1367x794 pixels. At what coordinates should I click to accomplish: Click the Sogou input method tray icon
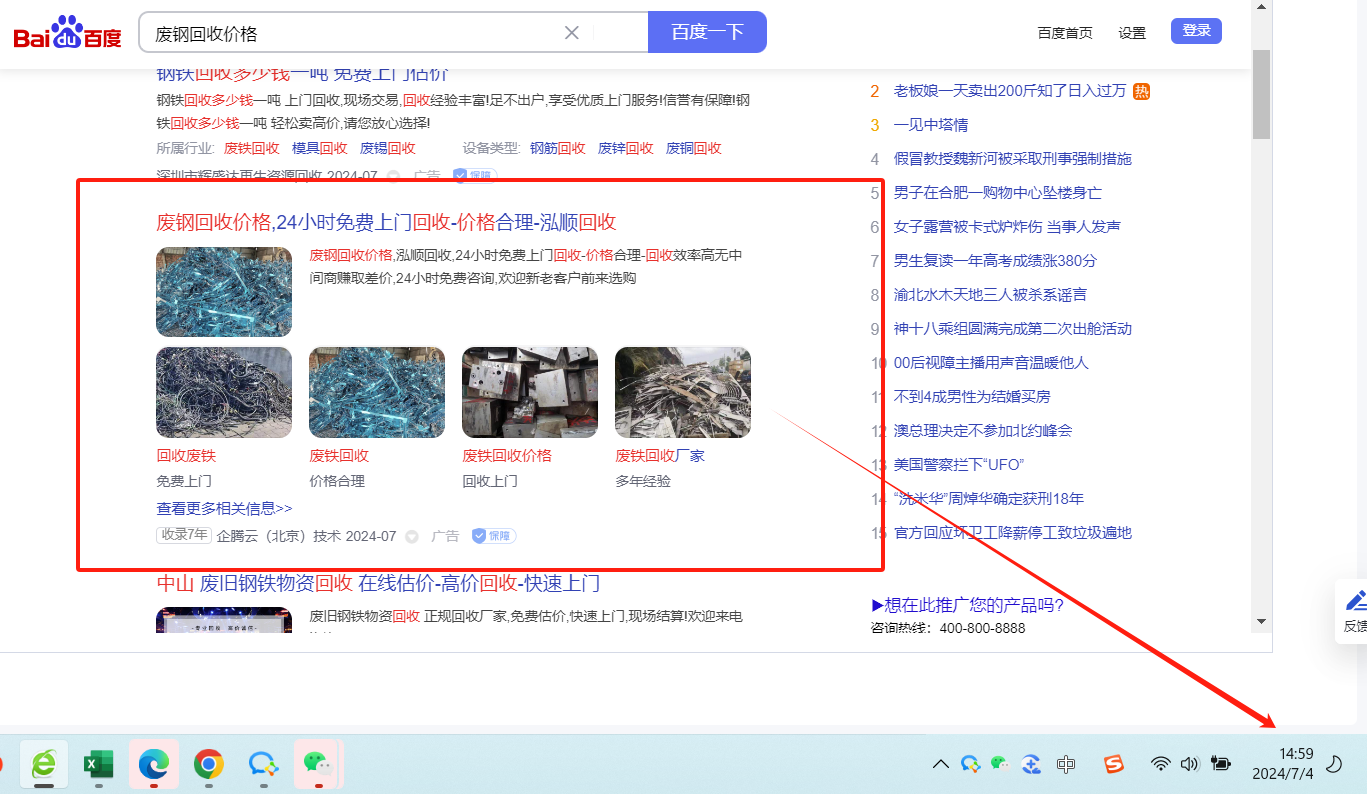click(x=1114, y=764)
